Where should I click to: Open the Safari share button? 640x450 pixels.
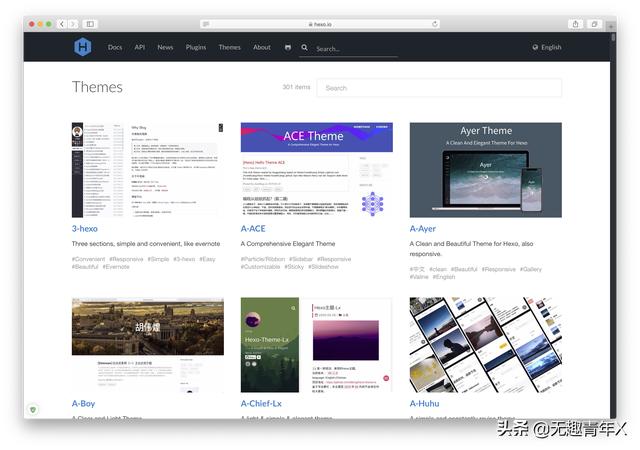[x=576, y=24]
